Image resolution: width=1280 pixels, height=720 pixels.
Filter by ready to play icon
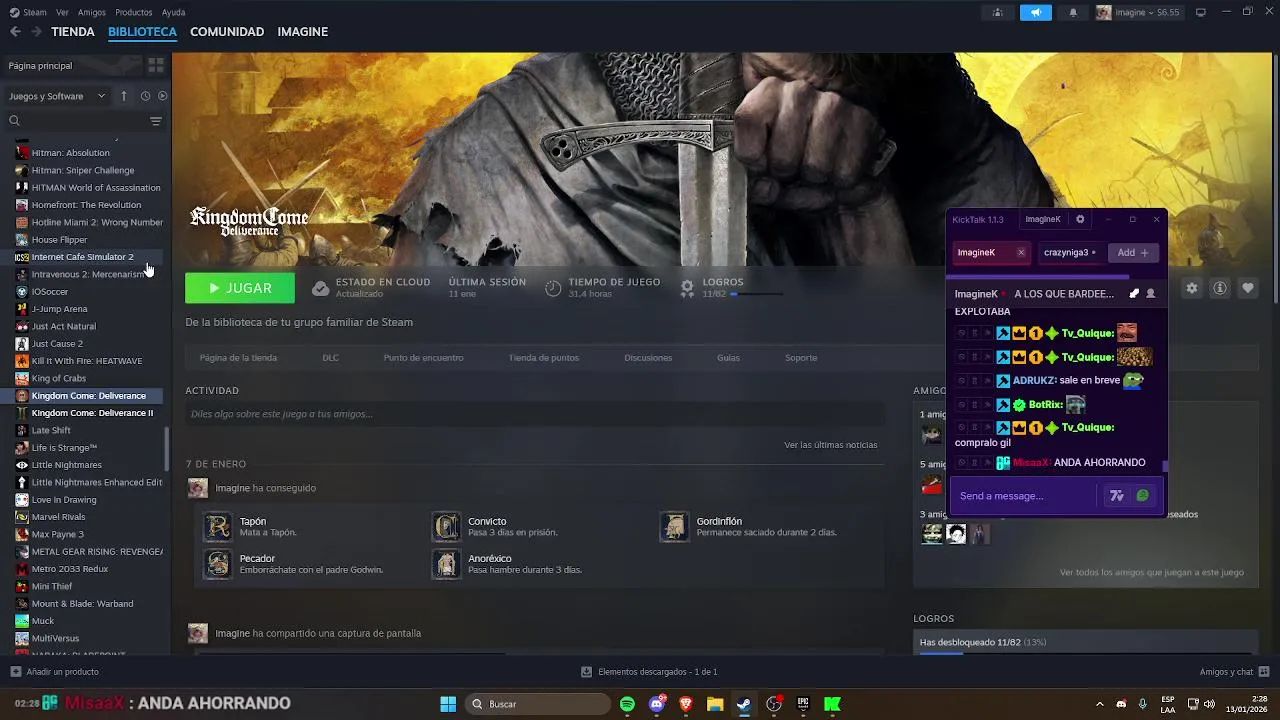click(163, 96)
